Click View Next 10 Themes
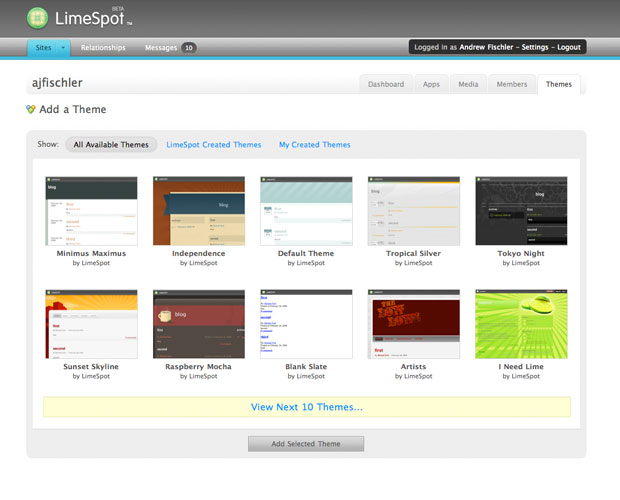Image resolution: width=620 pixels, height=500 pixels. click(x=307, y=407)
